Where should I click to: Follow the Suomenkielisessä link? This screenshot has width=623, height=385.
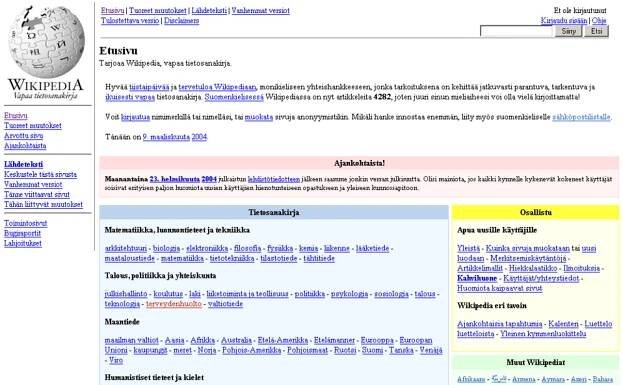click(x=234, y=97)
